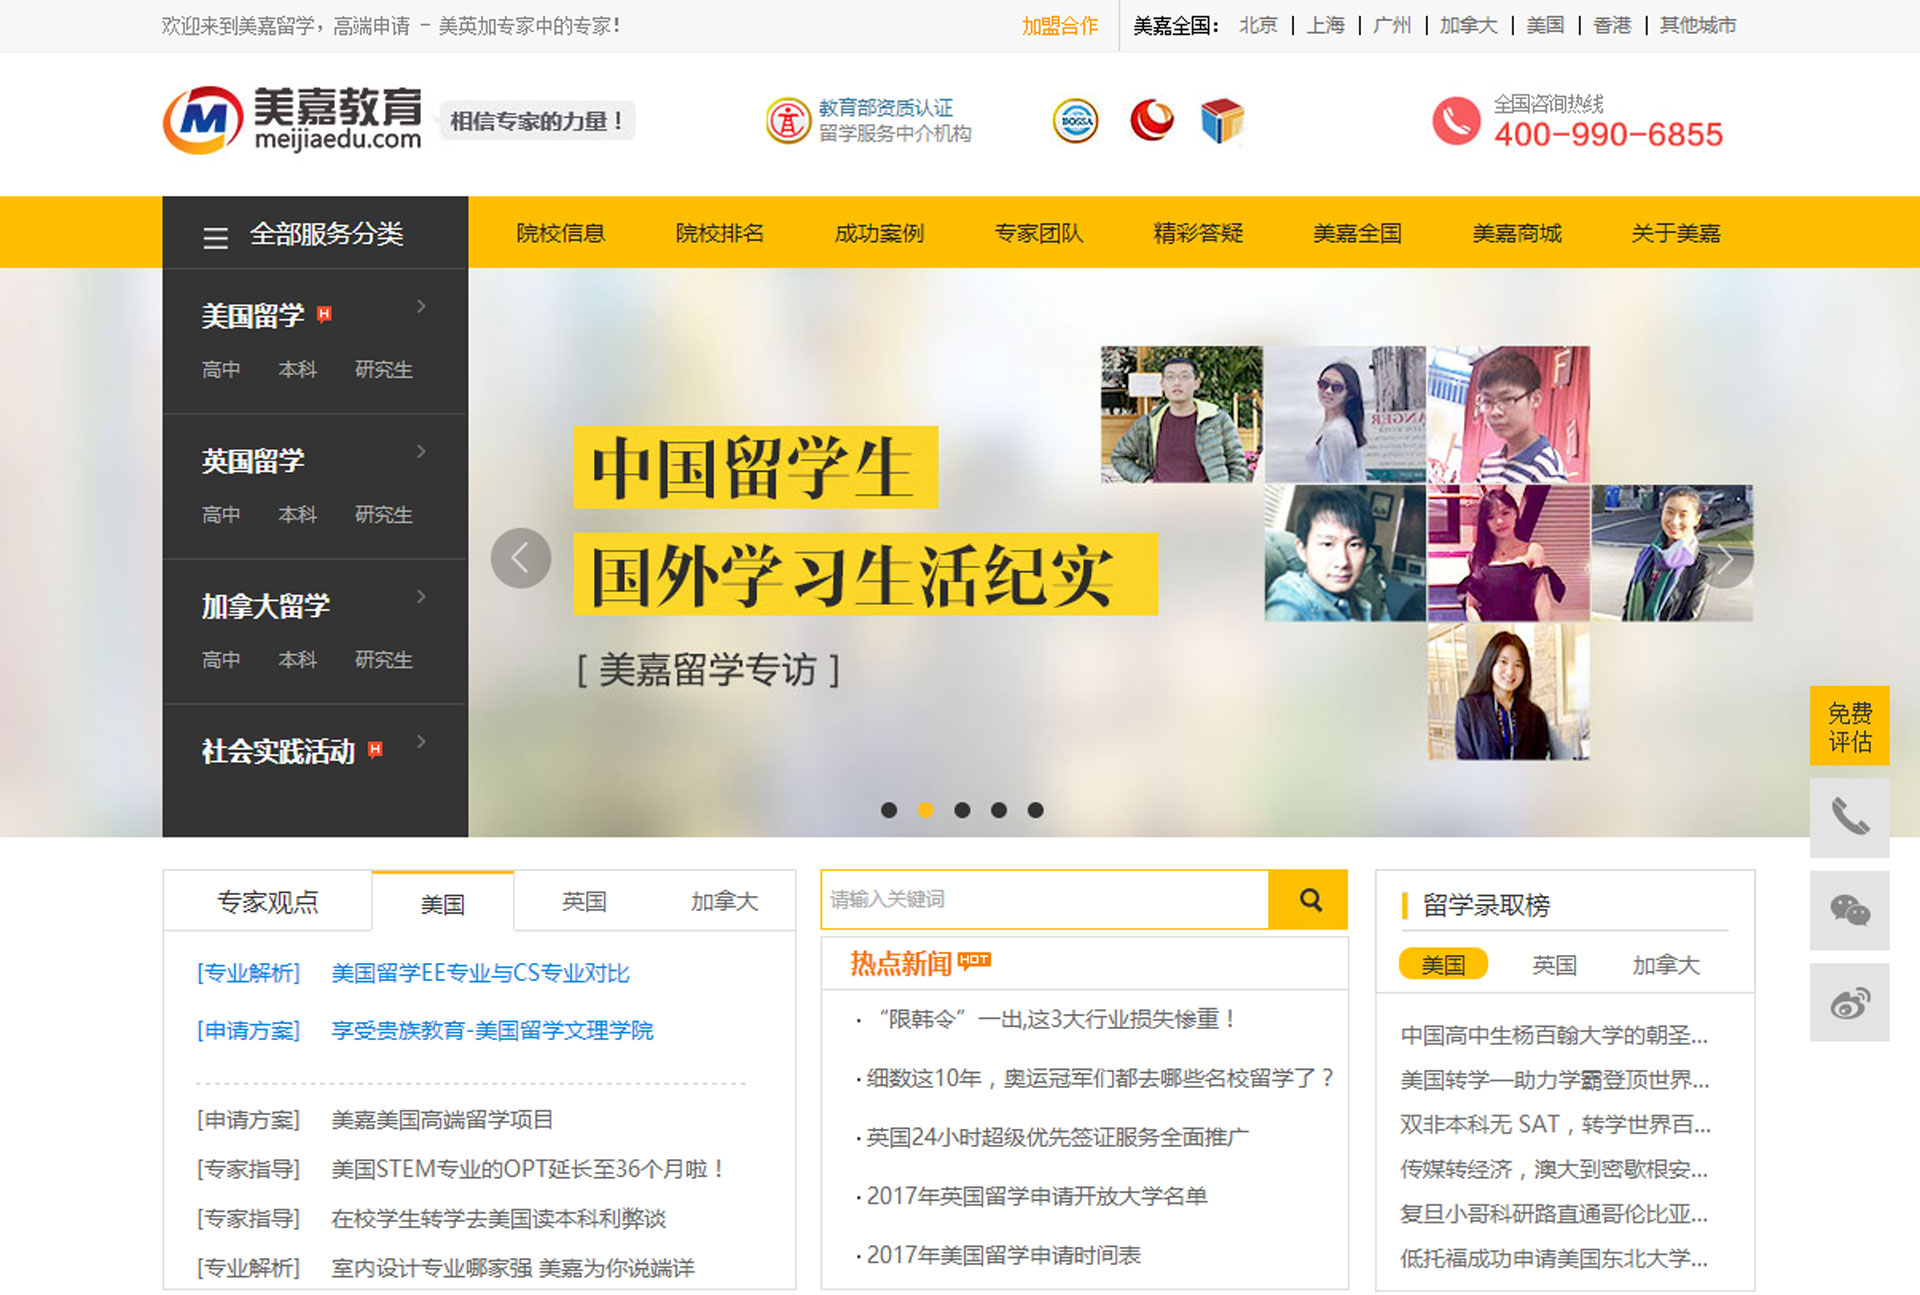Click the phone icon next to 400-990-6855
The width and height of the screenshot is (1920, 1295).
click(x=1456, y=122)
